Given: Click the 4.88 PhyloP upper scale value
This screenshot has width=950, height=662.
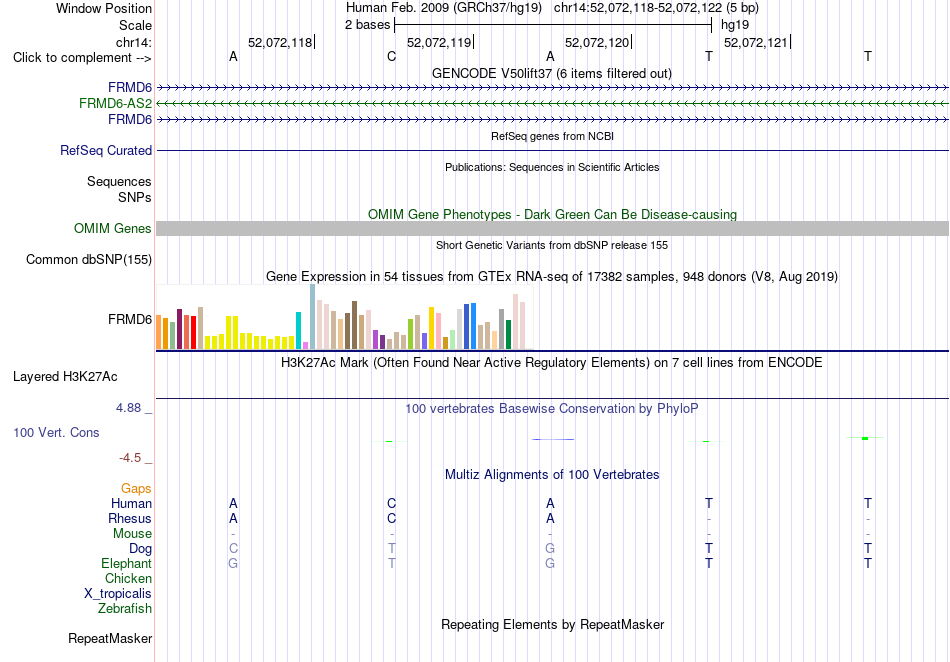Looking at the screenshot, I should point(128,408).
